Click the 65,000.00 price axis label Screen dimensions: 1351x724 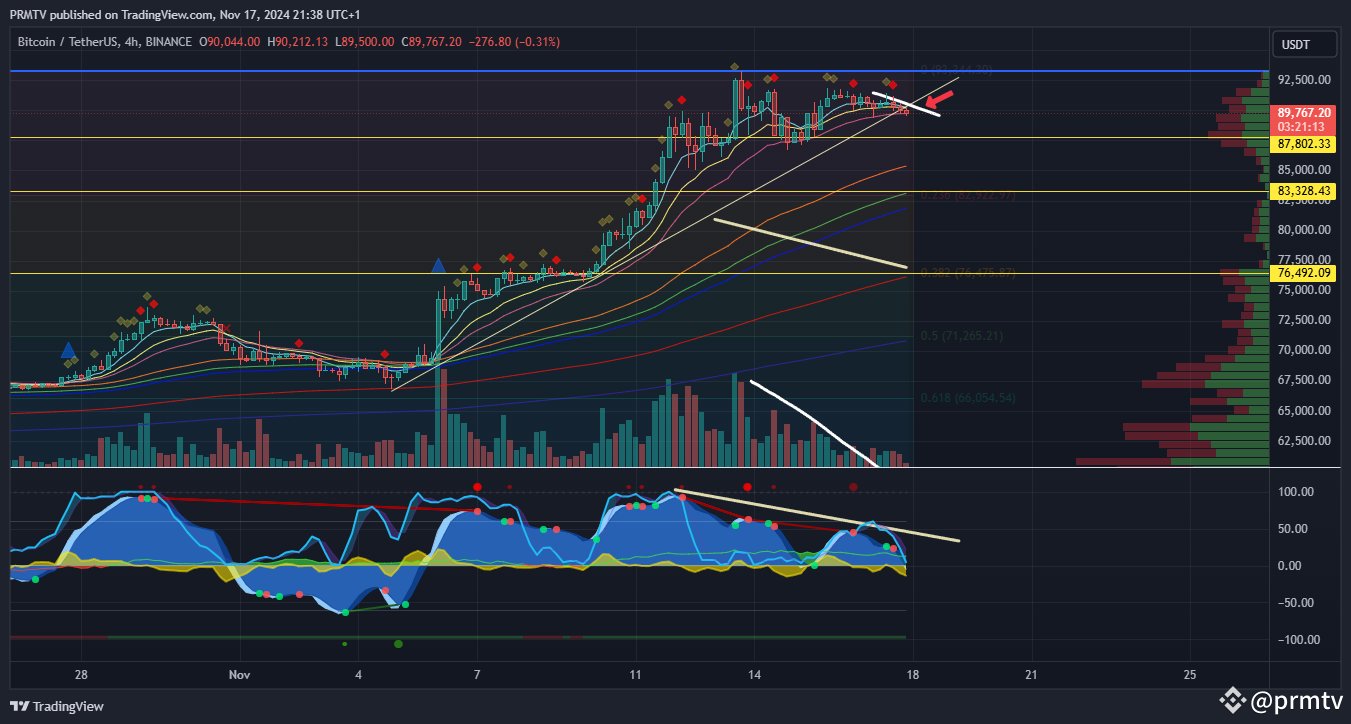1303,410
